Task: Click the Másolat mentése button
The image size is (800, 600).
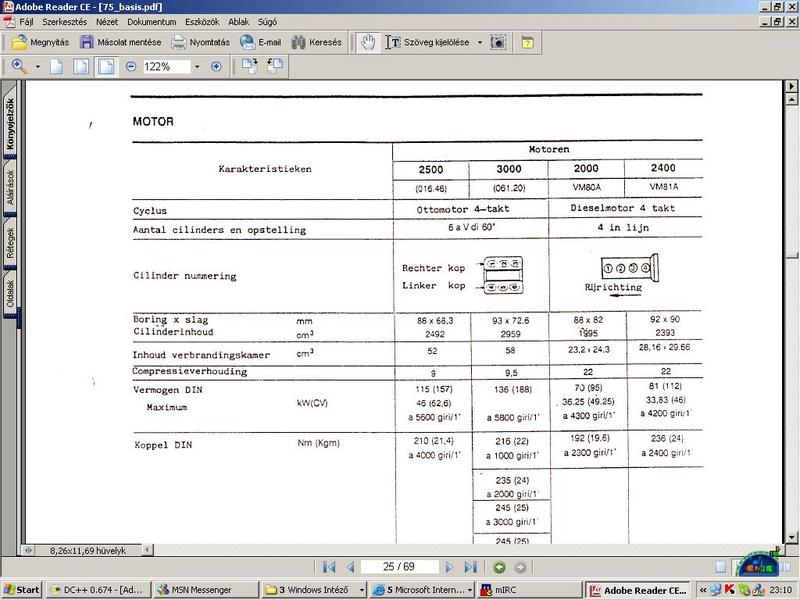Action: pyautogui.click(x=119, y=43)
